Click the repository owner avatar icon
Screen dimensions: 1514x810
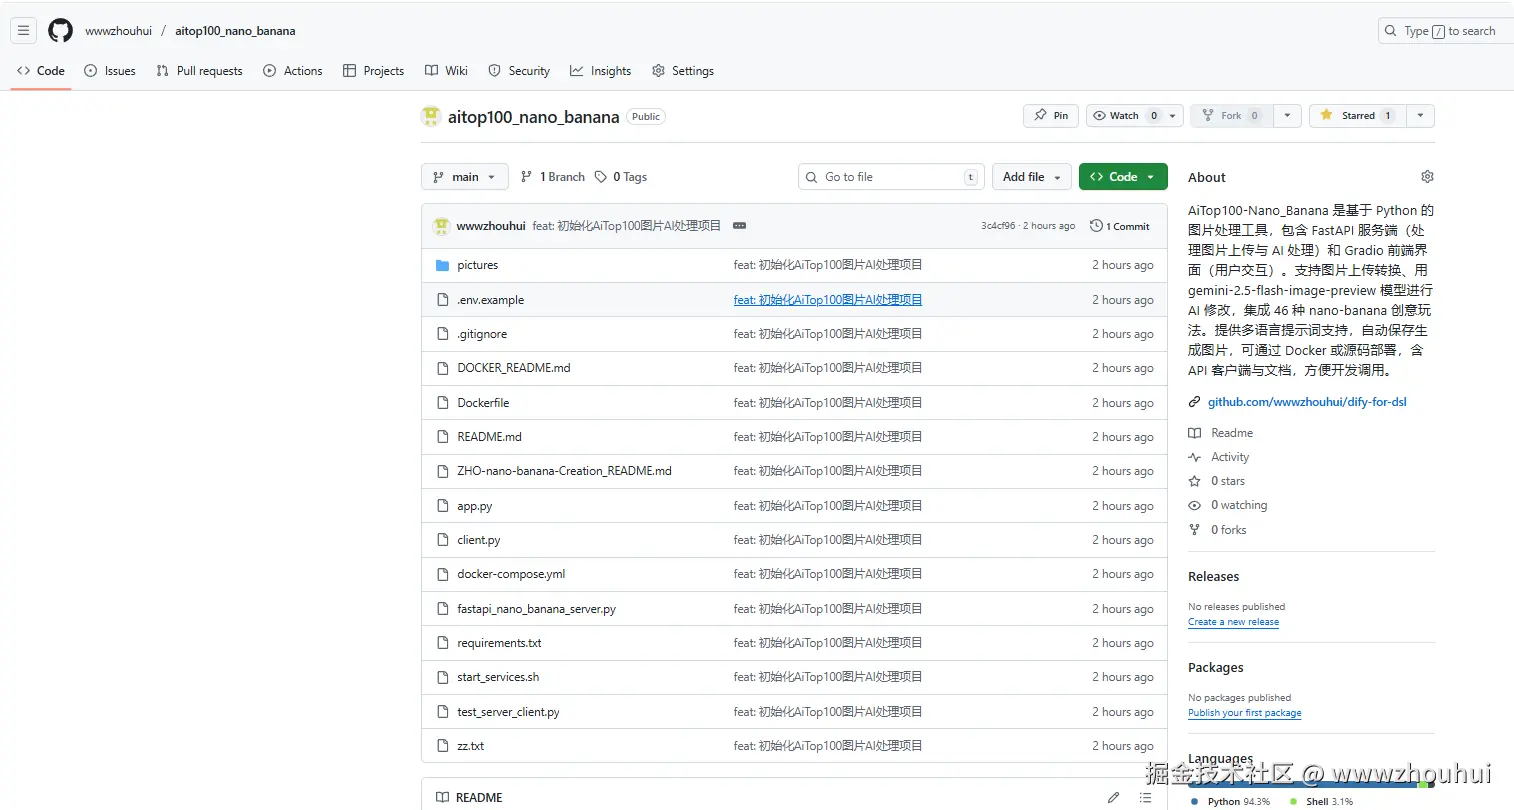pyautogui.click(x=431, y=117)
